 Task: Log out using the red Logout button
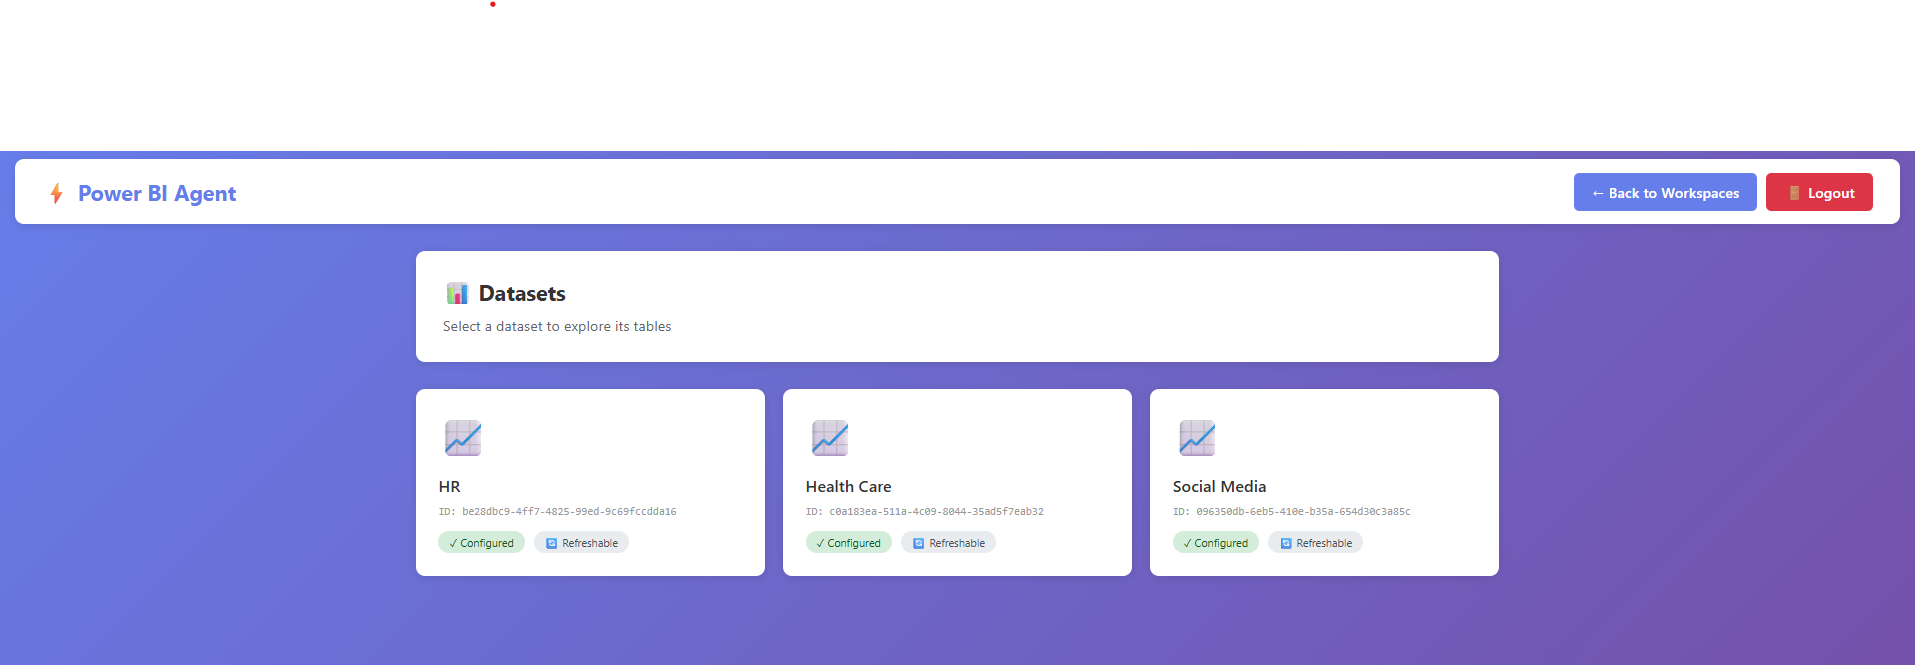[1818, 193]
